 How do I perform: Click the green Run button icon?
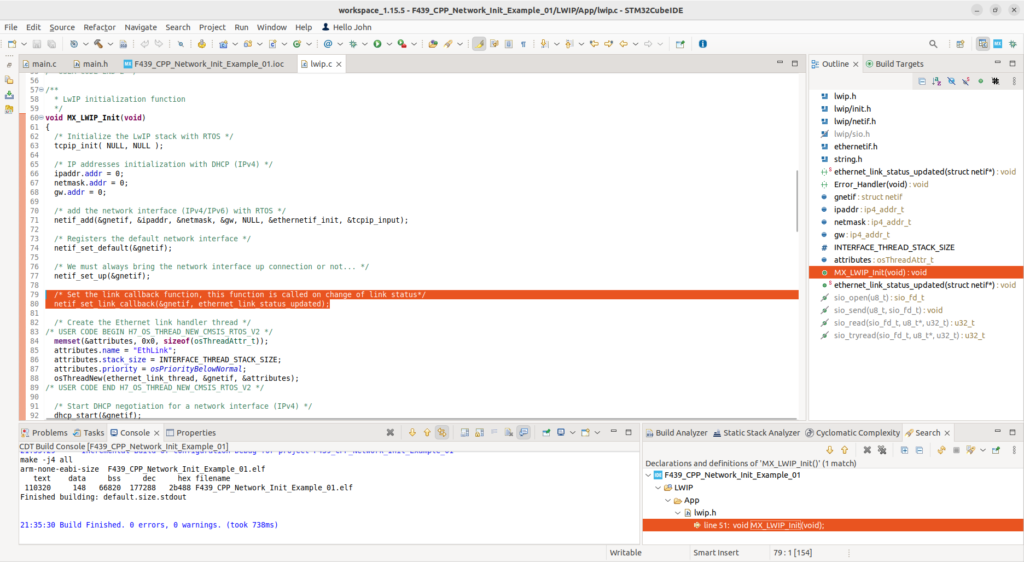[x=377, y=44]
